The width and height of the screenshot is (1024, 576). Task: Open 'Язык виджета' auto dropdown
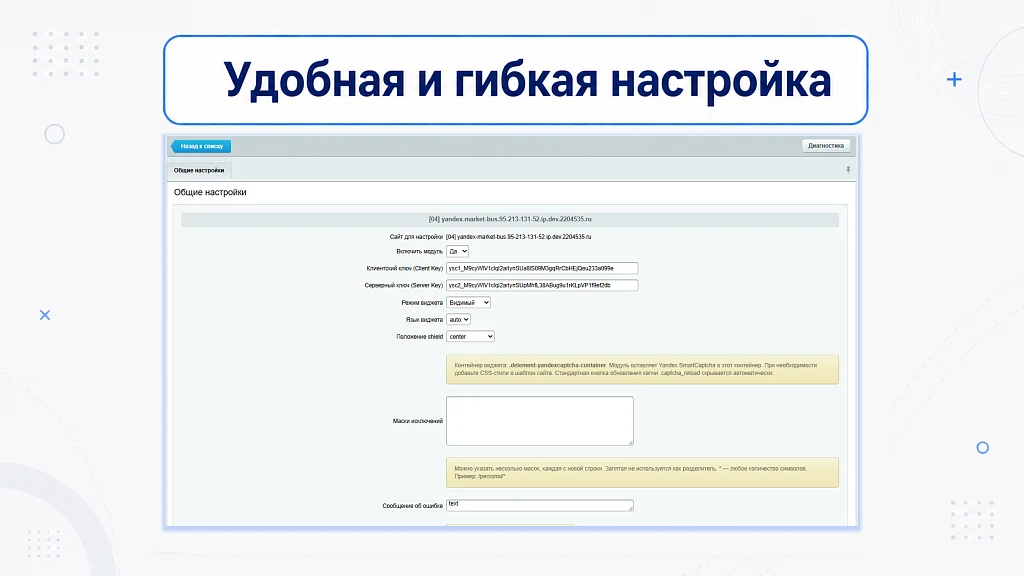[458, 319]
